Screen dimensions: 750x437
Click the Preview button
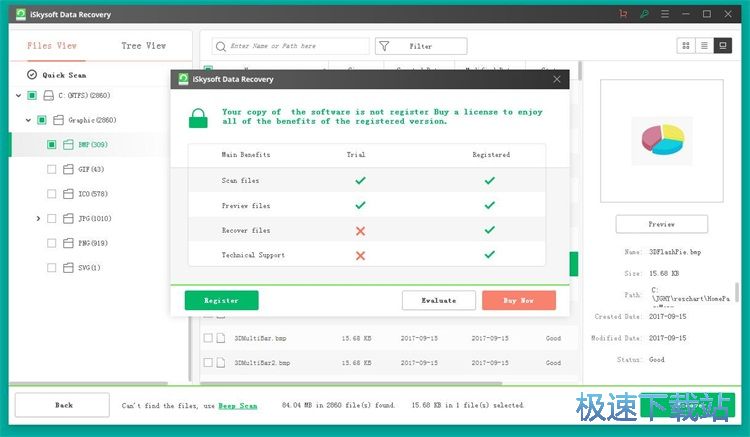[662, 224]
